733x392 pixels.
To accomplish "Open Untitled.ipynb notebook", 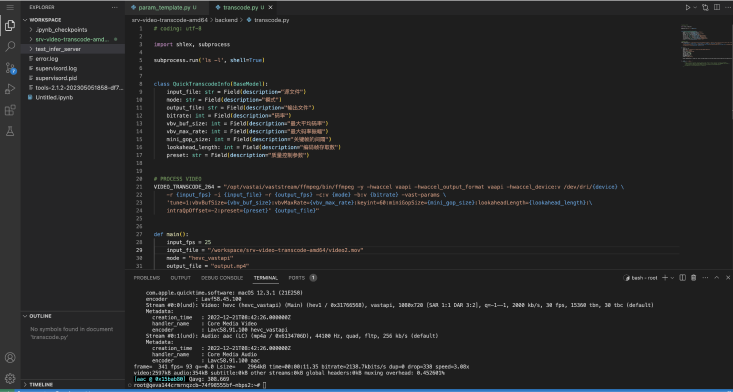I will [x=73, y=98].
